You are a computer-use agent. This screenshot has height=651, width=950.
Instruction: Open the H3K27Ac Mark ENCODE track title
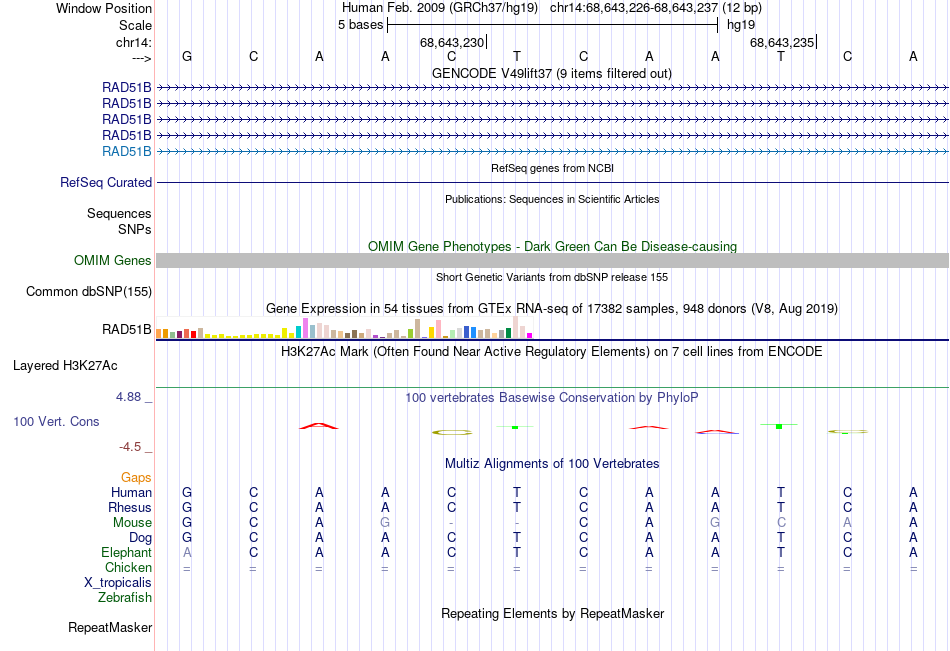(552, 352)
